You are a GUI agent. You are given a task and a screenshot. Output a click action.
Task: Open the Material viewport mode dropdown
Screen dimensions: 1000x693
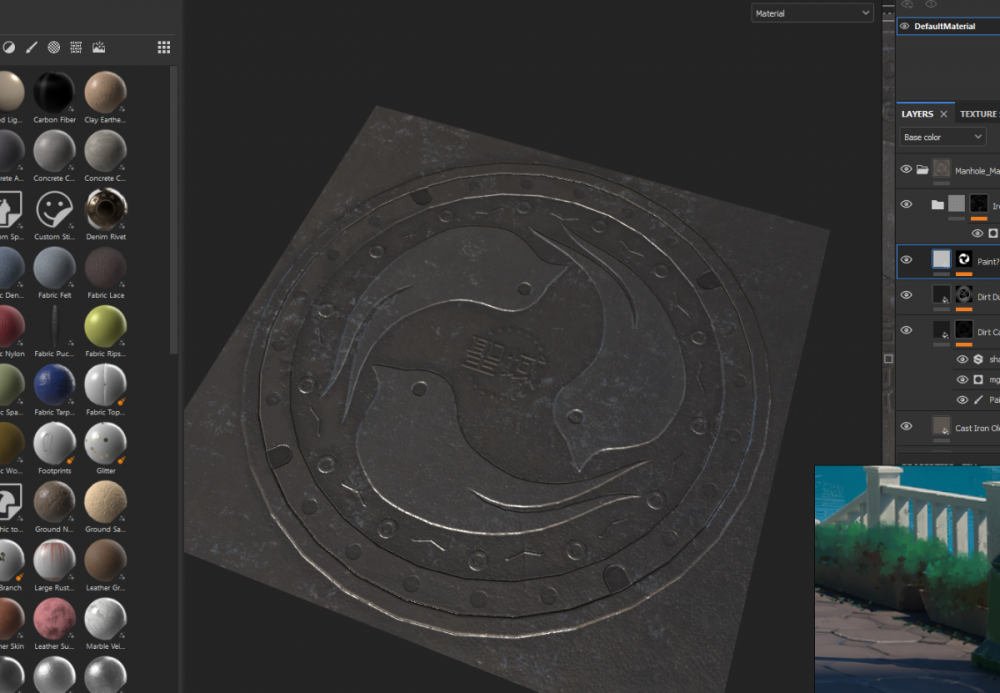click(812, 13)
